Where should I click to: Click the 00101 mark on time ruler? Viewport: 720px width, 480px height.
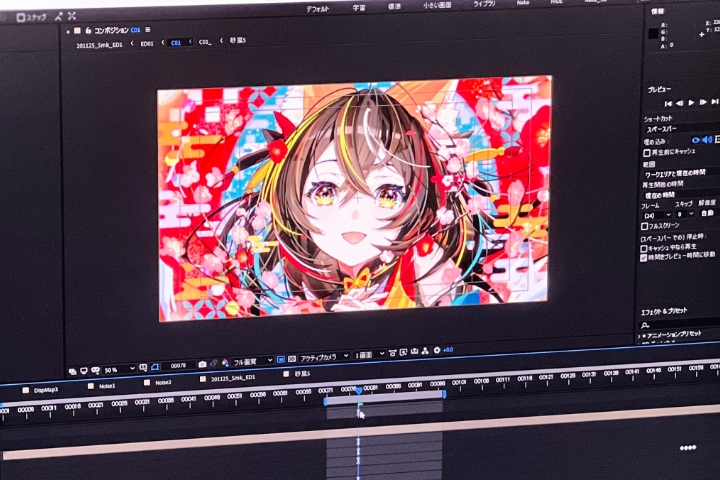(459, 382)
